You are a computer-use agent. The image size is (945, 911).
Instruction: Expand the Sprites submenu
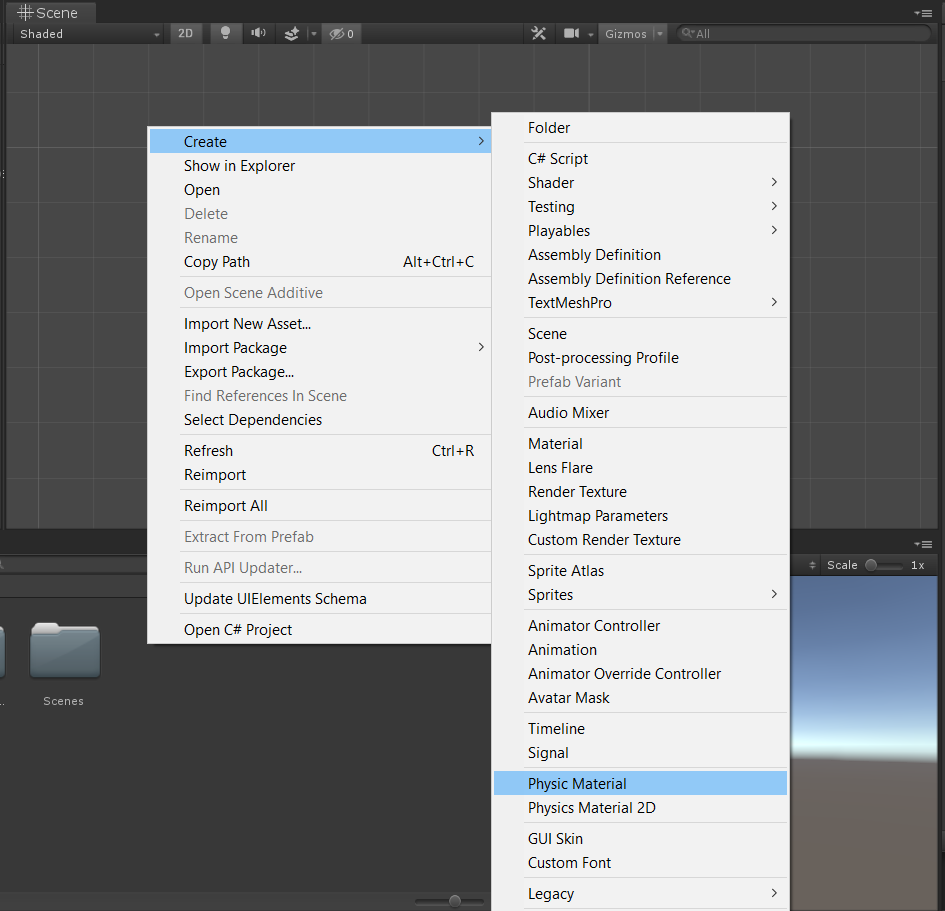pos(640,595)
